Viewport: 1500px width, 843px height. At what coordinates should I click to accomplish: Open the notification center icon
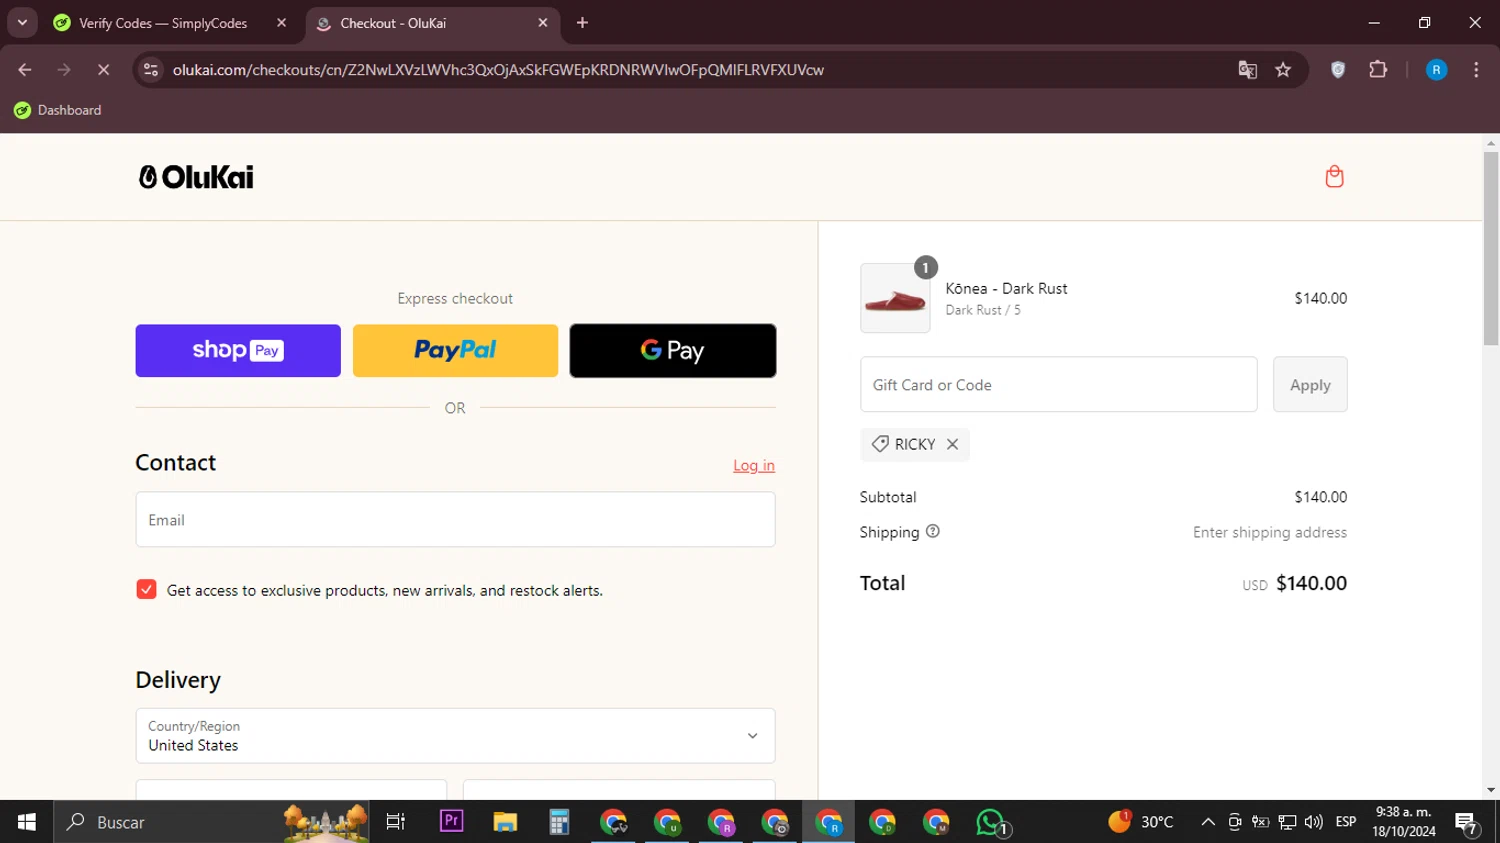coord(1467,823)
